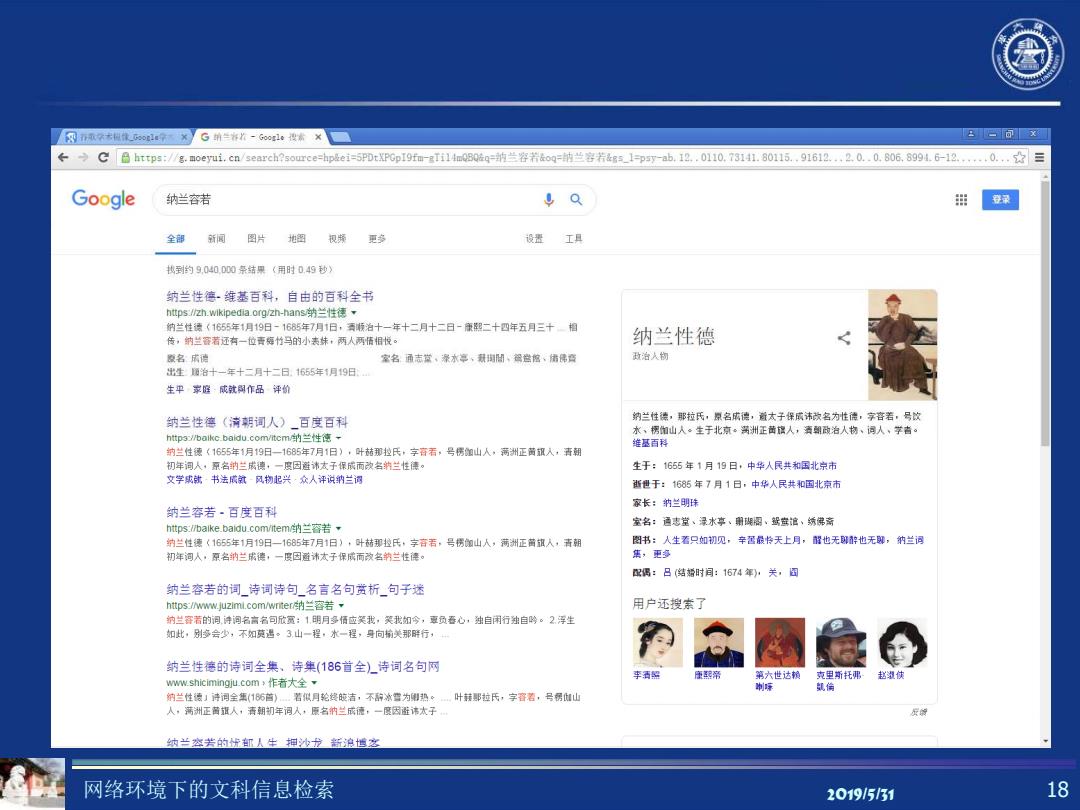
Task: Expand dropdown arrow beside the baike.baidu.com 纳兰性德 URL
Action: (339, 438)
